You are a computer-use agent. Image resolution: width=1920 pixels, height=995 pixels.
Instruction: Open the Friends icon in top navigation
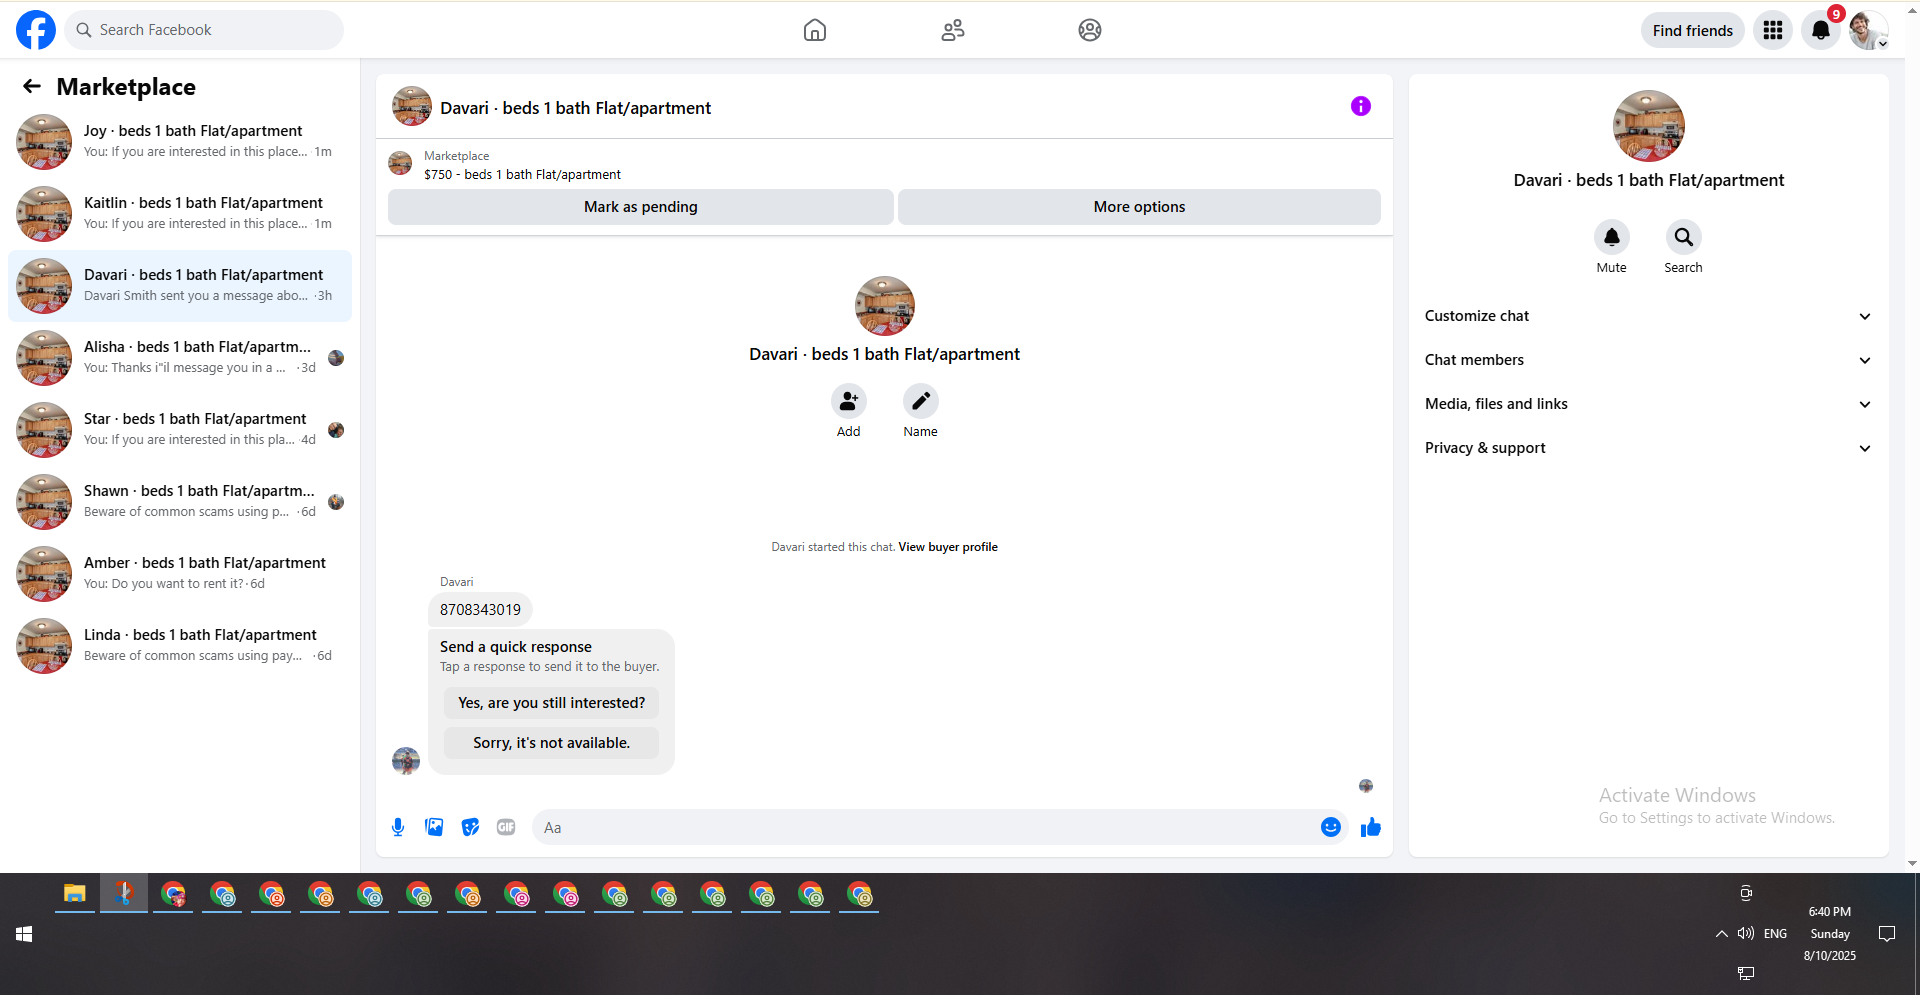[x=953, y=30]
